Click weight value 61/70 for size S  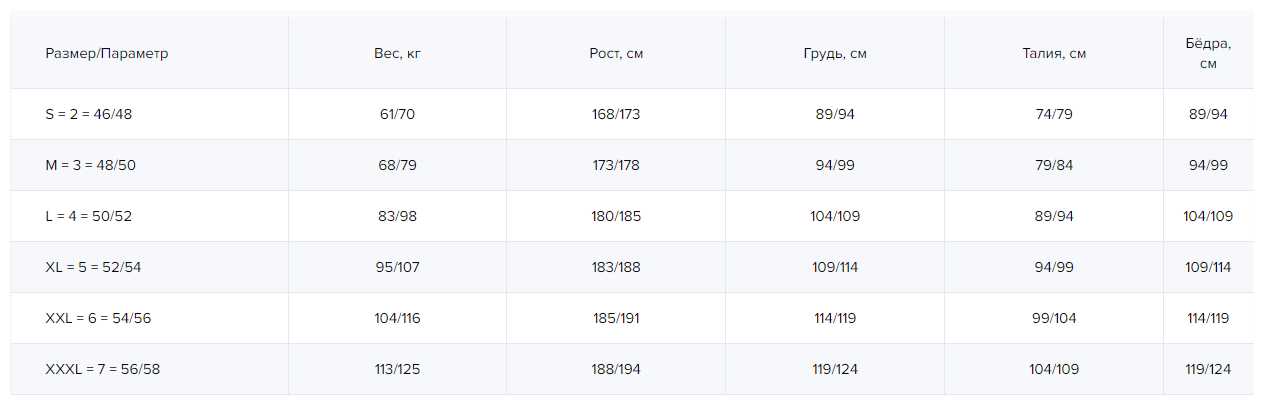pyautogui.click(x=397, y=114)
